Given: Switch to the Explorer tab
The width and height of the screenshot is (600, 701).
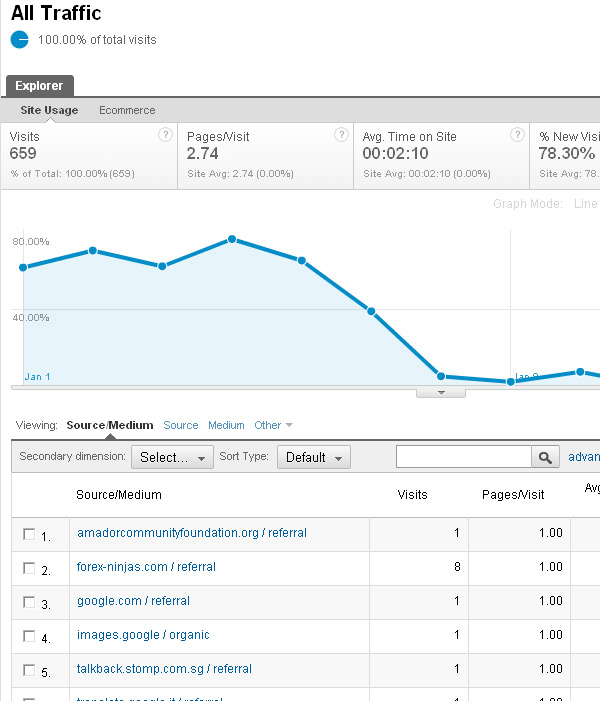Looking at the screenshot, I should (39, 85).
